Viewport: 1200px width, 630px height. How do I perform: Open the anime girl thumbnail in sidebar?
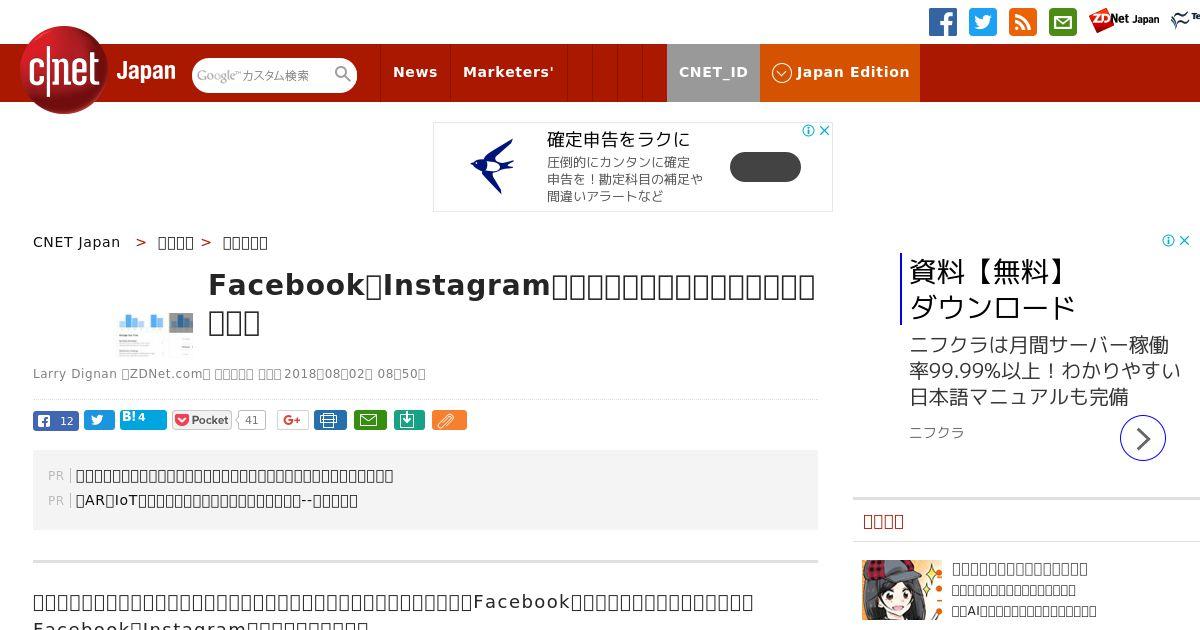(x=902, y=590)
